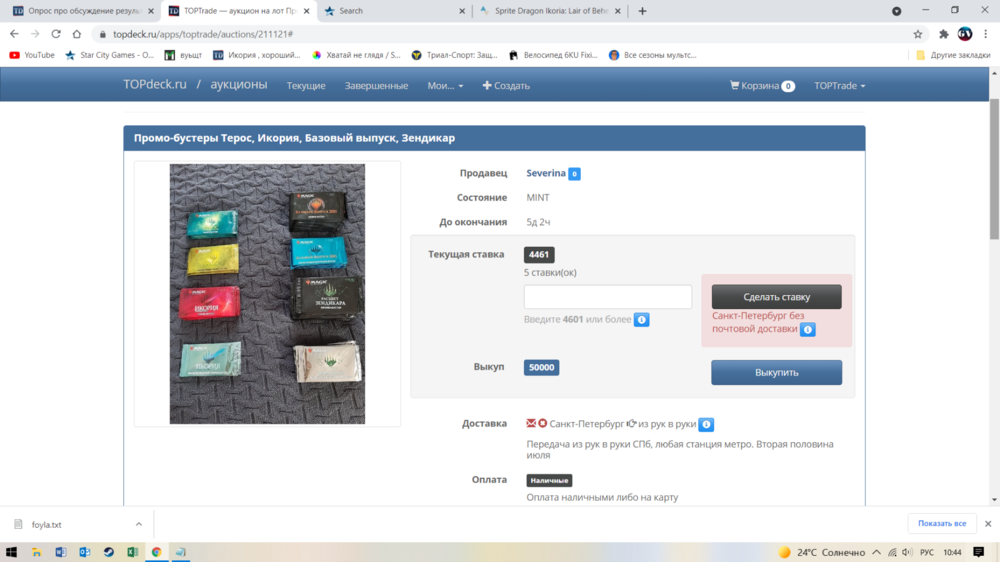Click the seller rating badge next to Severina
The height and width of the screenshot is (562, 1000).
pos(574,174)
